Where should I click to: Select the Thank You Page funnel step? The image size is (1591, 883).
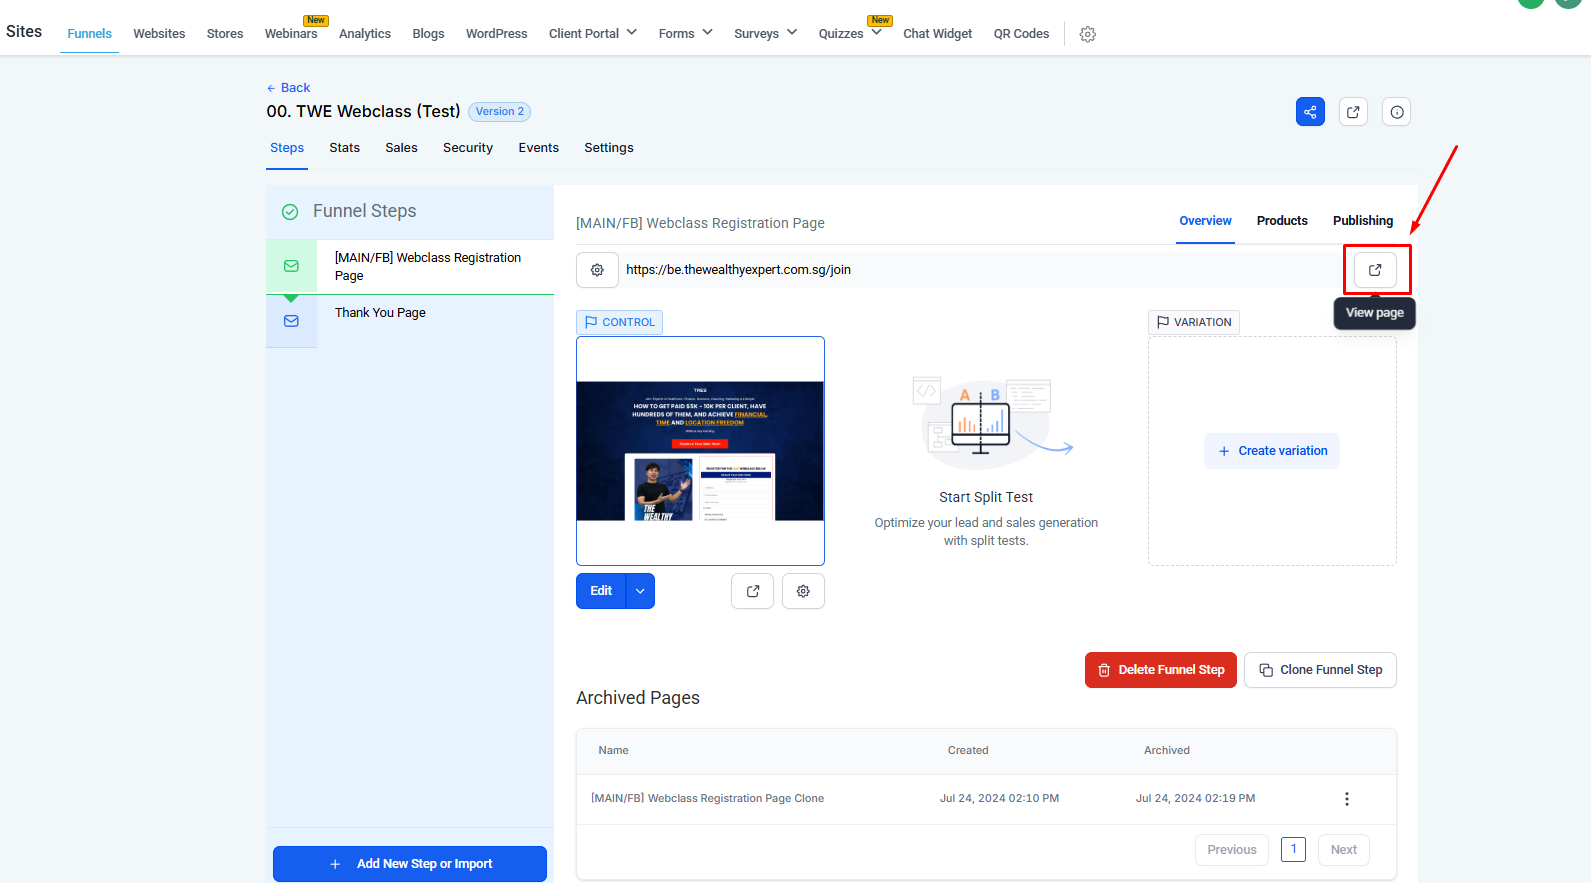(x=380, y=313)
